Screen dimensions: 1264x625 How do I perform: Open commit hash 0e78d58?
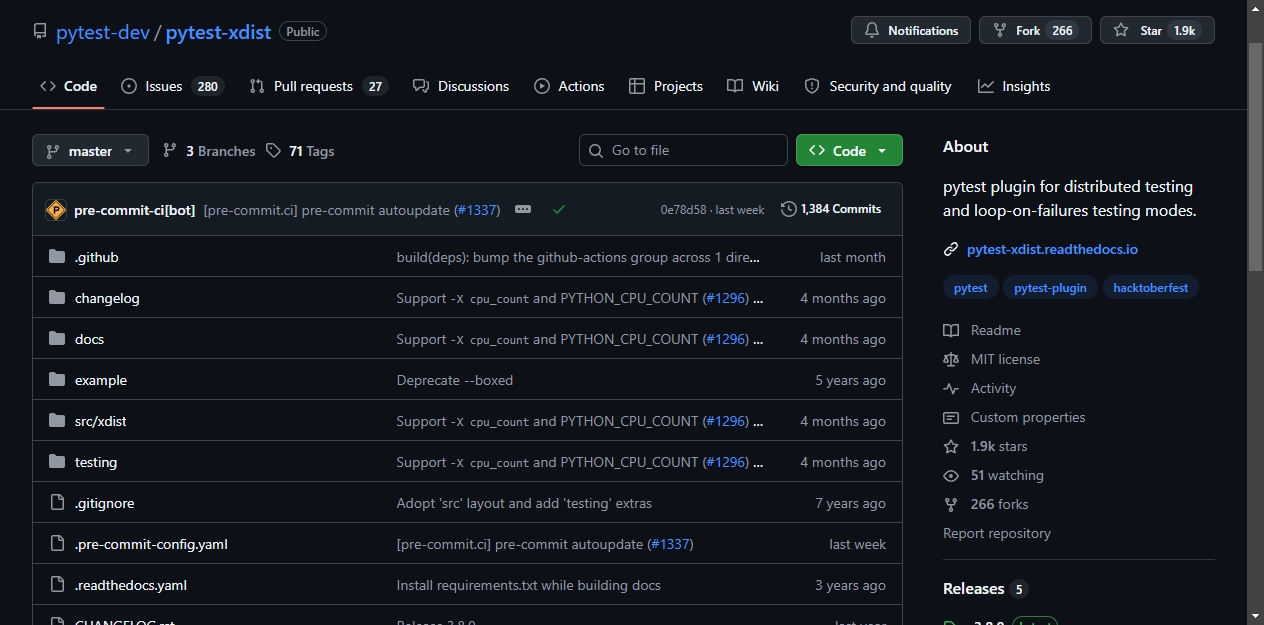pyautogui.click(x=683, y=210)
